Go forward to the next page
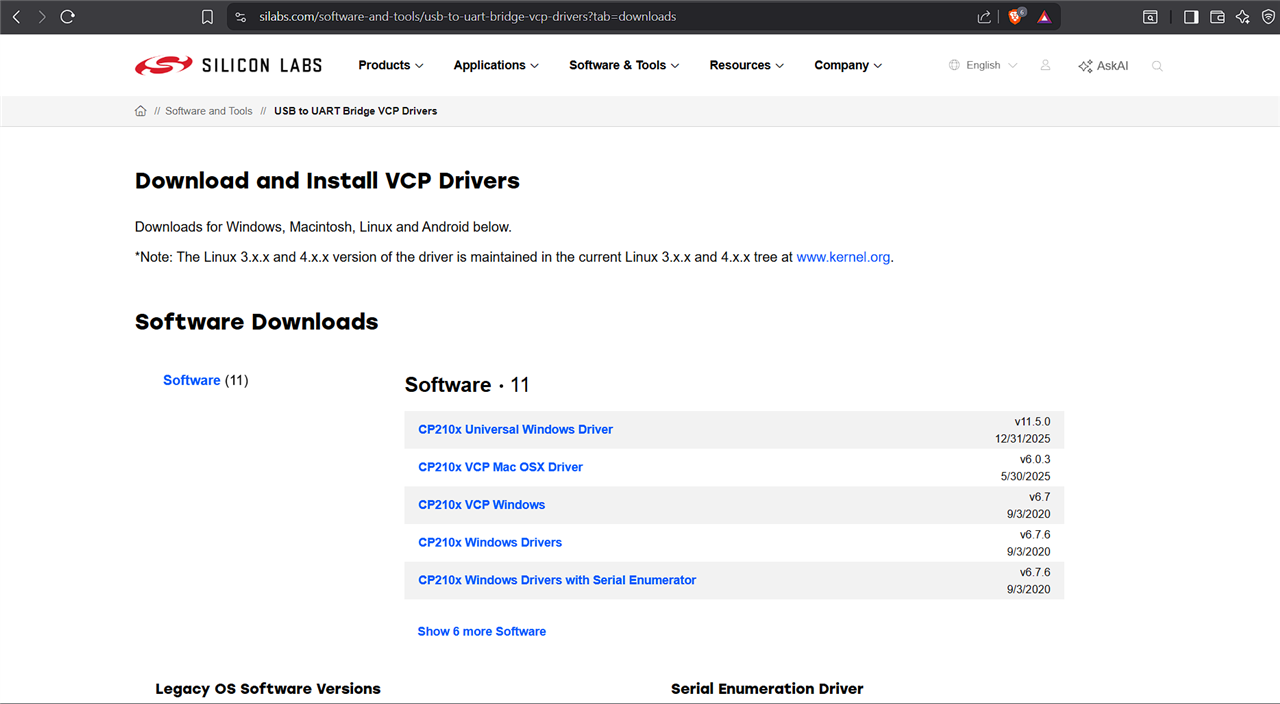 coord(41,17)
